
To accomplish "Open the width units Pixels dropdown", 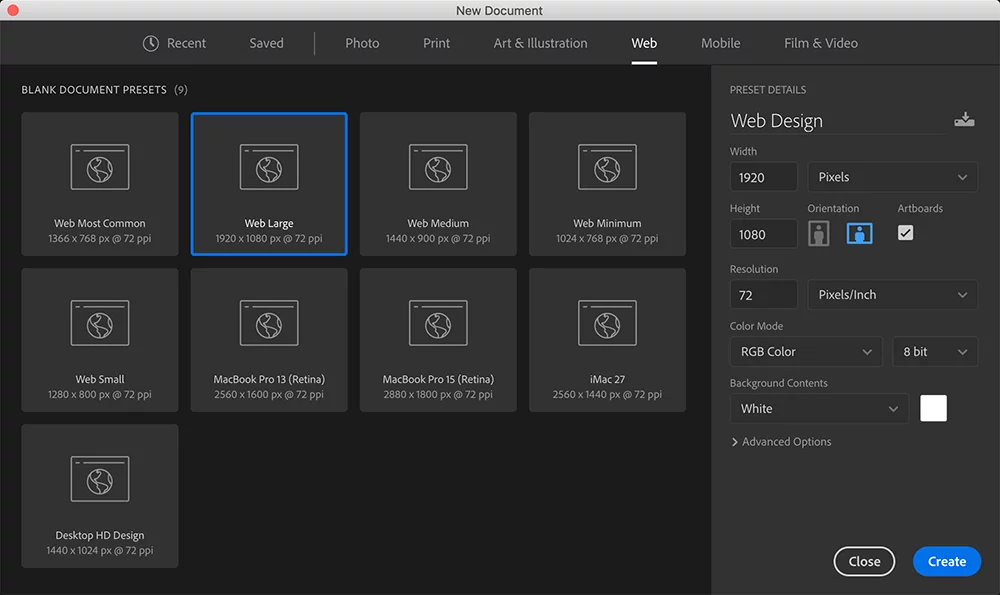I will tap(892, 177).
